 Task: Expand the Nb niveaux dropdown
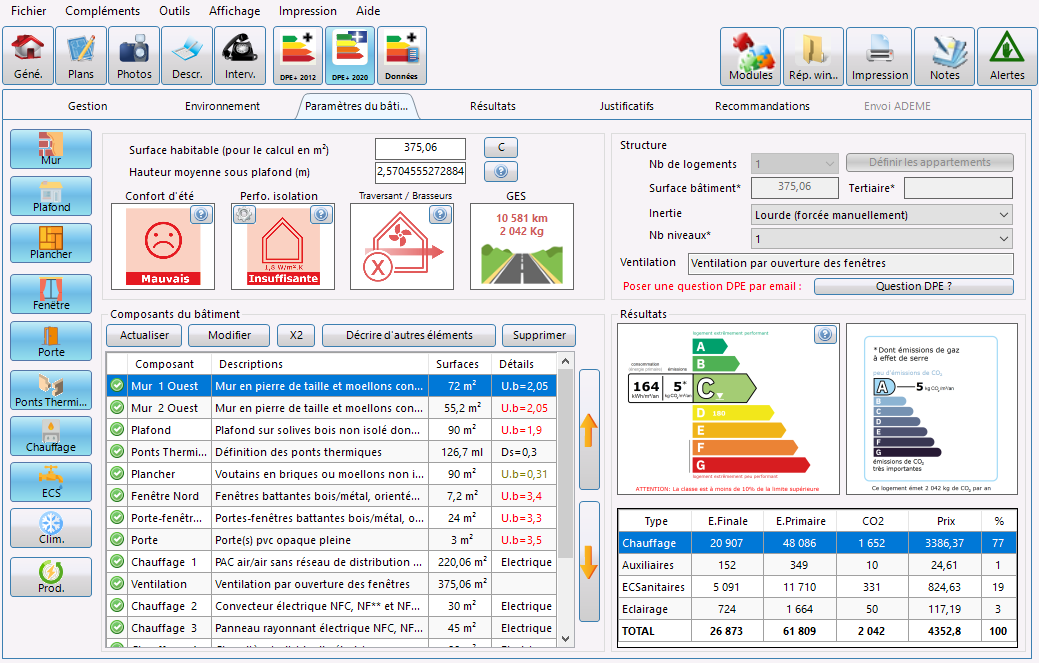tap(881, 238)
